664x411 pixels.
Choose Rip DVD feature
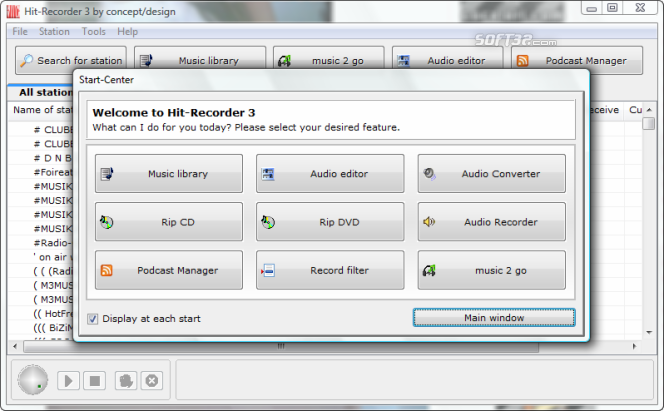pos(330,222)
